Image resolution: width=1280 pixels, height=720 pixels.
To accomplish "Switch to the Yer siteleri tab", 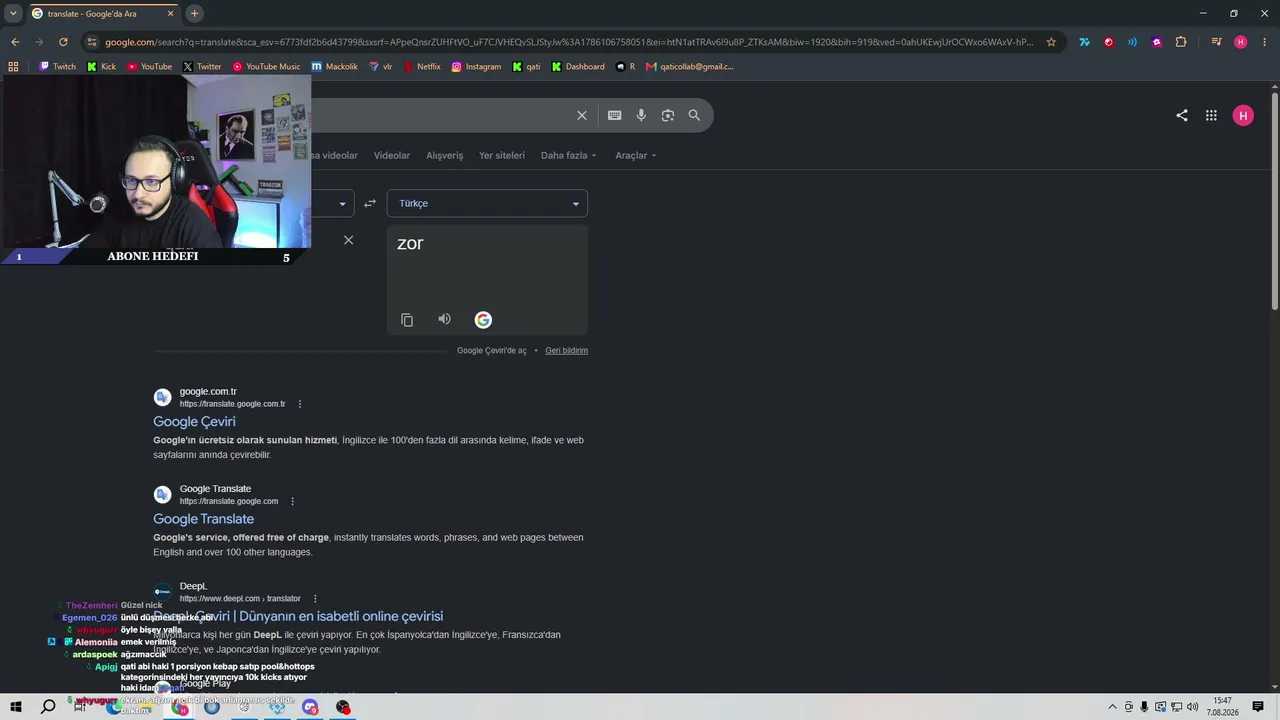I will coord(502,155).
